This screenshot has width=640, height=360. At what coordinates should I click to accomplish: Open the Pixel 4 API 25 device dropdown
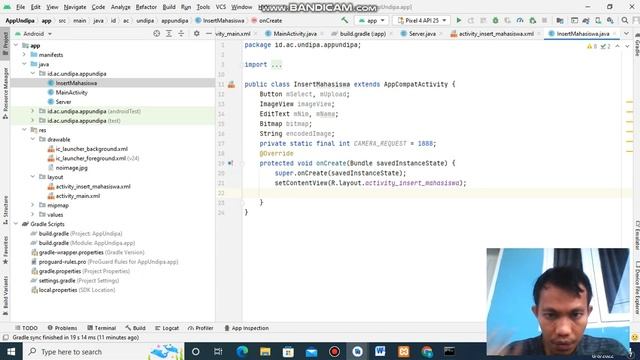(x=422, y=20)
